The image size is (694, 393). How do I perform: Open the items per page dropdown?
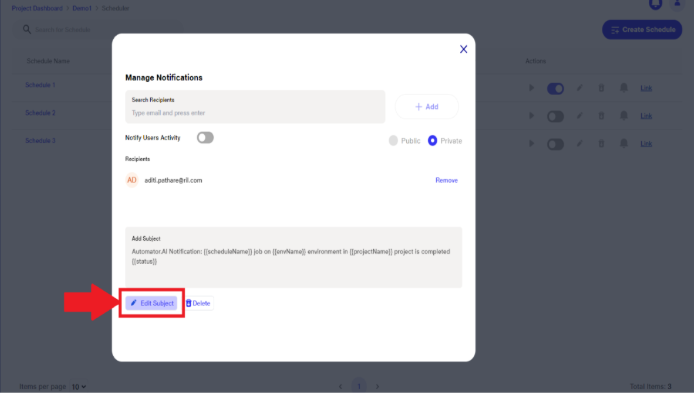pos(79,387)
